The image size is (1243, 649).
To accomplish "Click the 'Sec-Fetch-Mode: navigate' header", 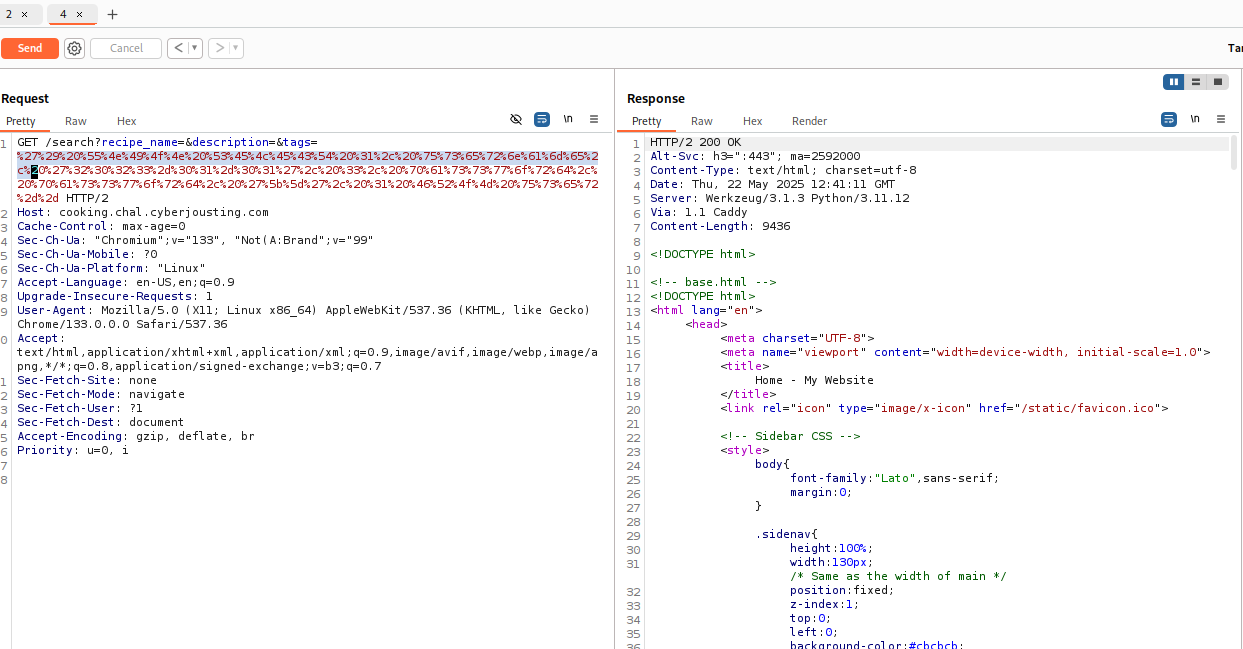I will coord(101,394).
